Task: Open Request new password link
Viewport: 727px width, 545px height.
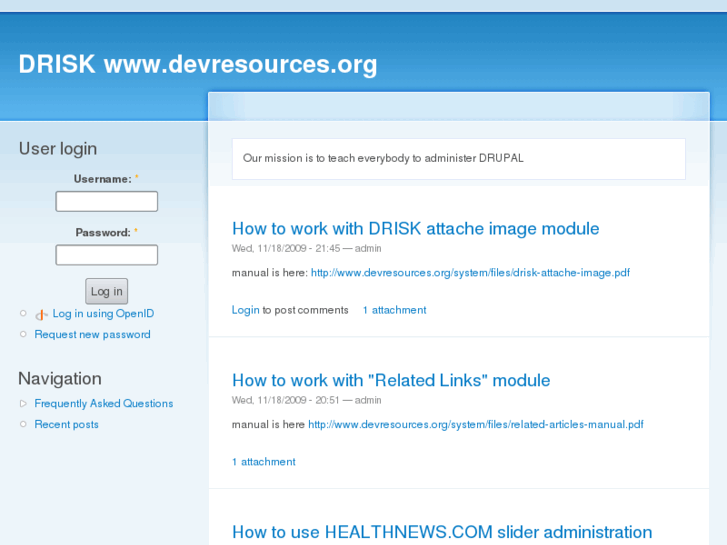Action: tap(92, 334)
